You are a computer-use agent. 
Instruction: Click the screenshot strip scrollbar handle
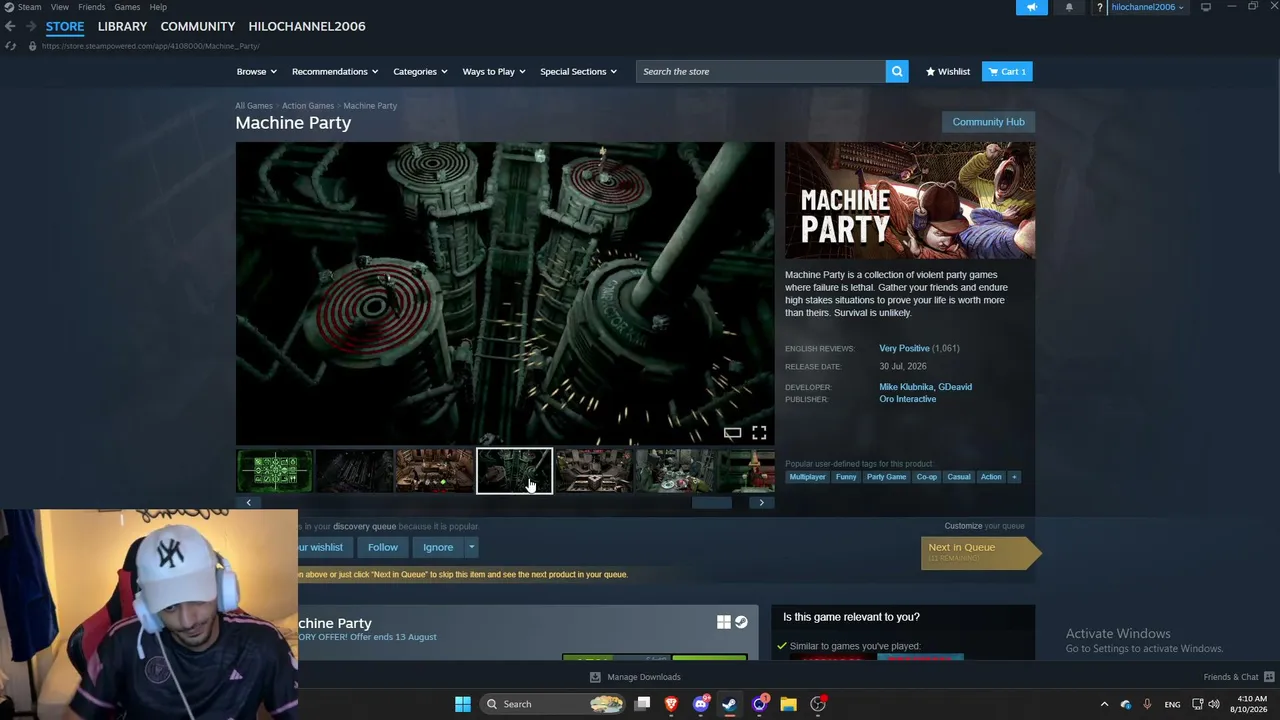click(x=712, y=502)
